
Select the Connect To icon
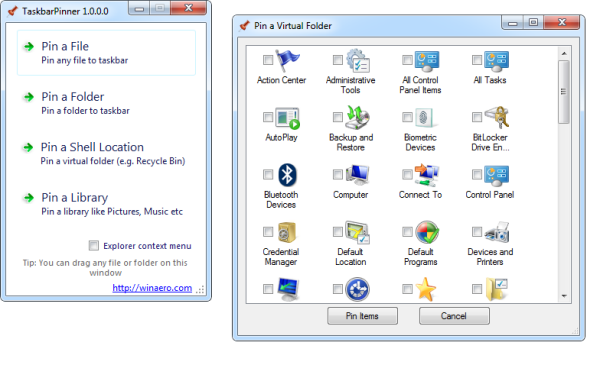pyautogui.click(x=427, y=175)
